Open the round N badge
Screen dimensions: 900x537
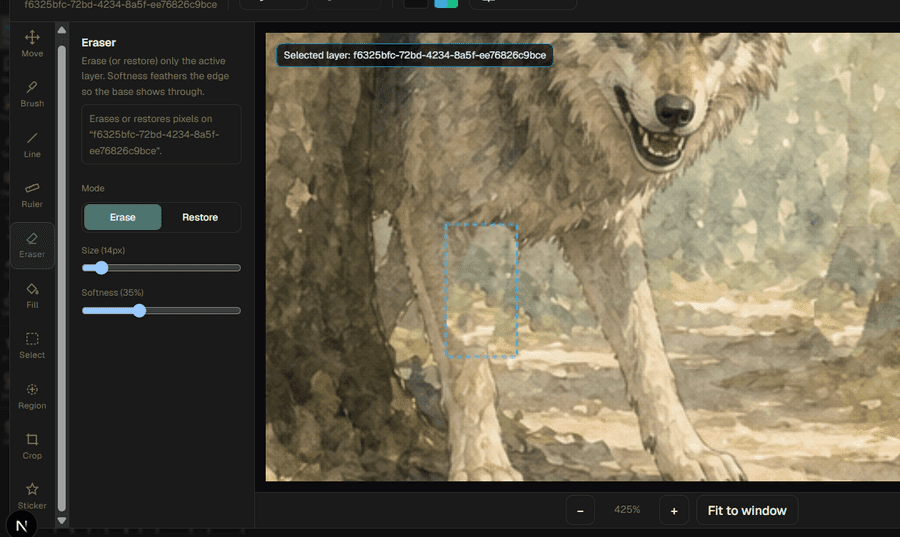point(22,524)
